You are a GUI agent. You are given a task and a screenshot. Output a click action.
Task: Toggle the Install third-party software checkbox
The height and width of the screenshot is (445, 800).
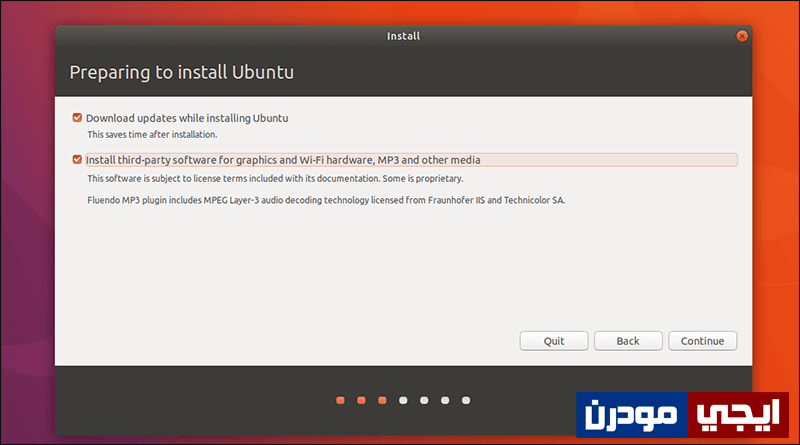[77, 160]
